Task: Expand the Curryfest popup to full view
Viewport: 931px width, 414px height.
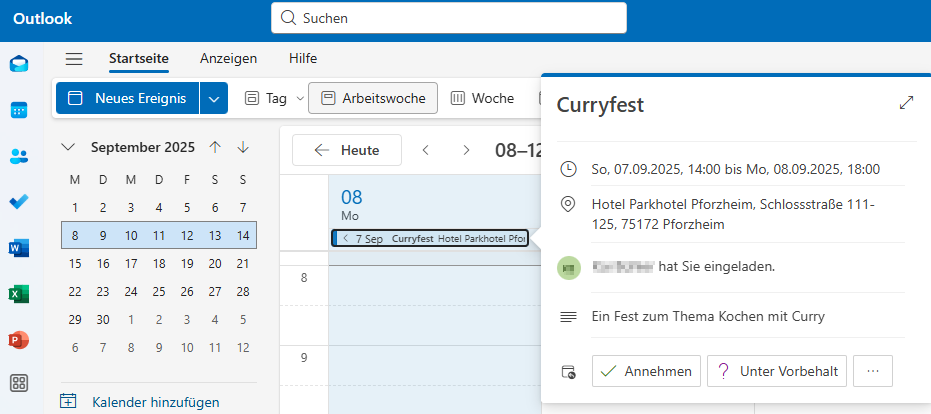Action: tap(906, 102)
